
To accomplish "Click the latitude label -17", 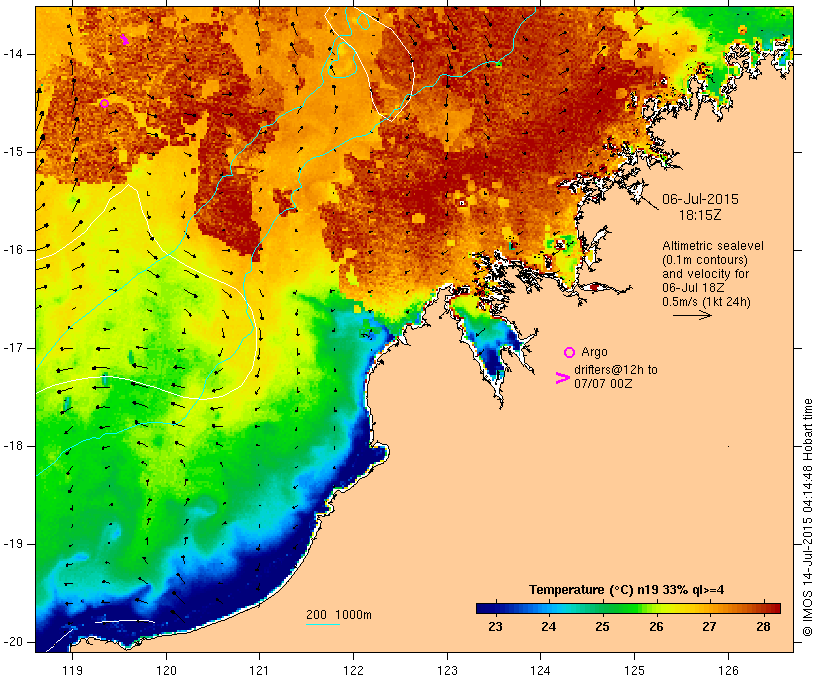I will (x=13, y=348).
